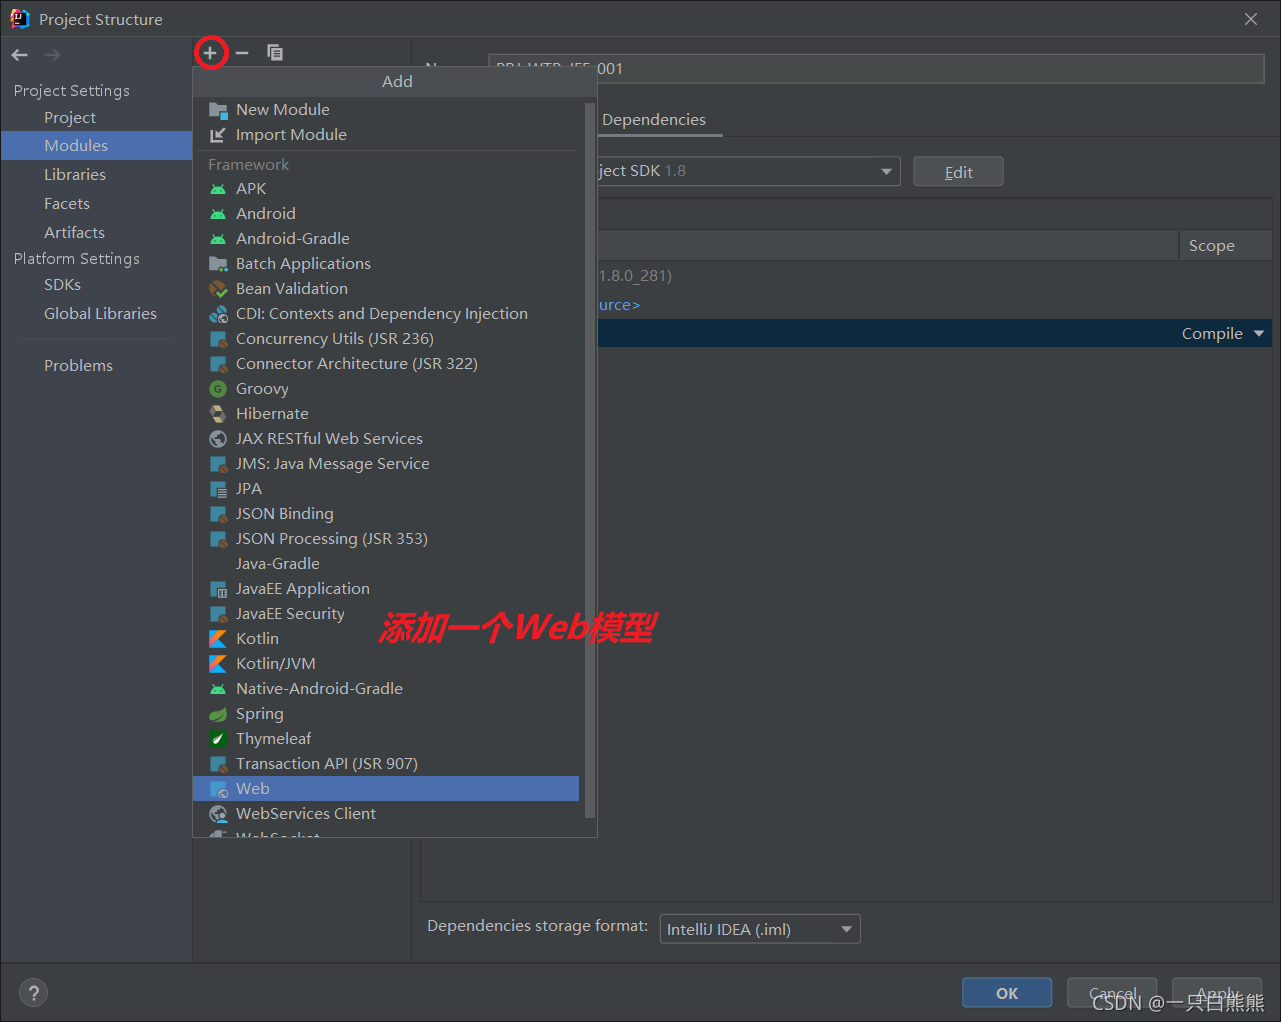1281x1022 pixels.
Task: Click the Apply button
Action: (1217, 993)
